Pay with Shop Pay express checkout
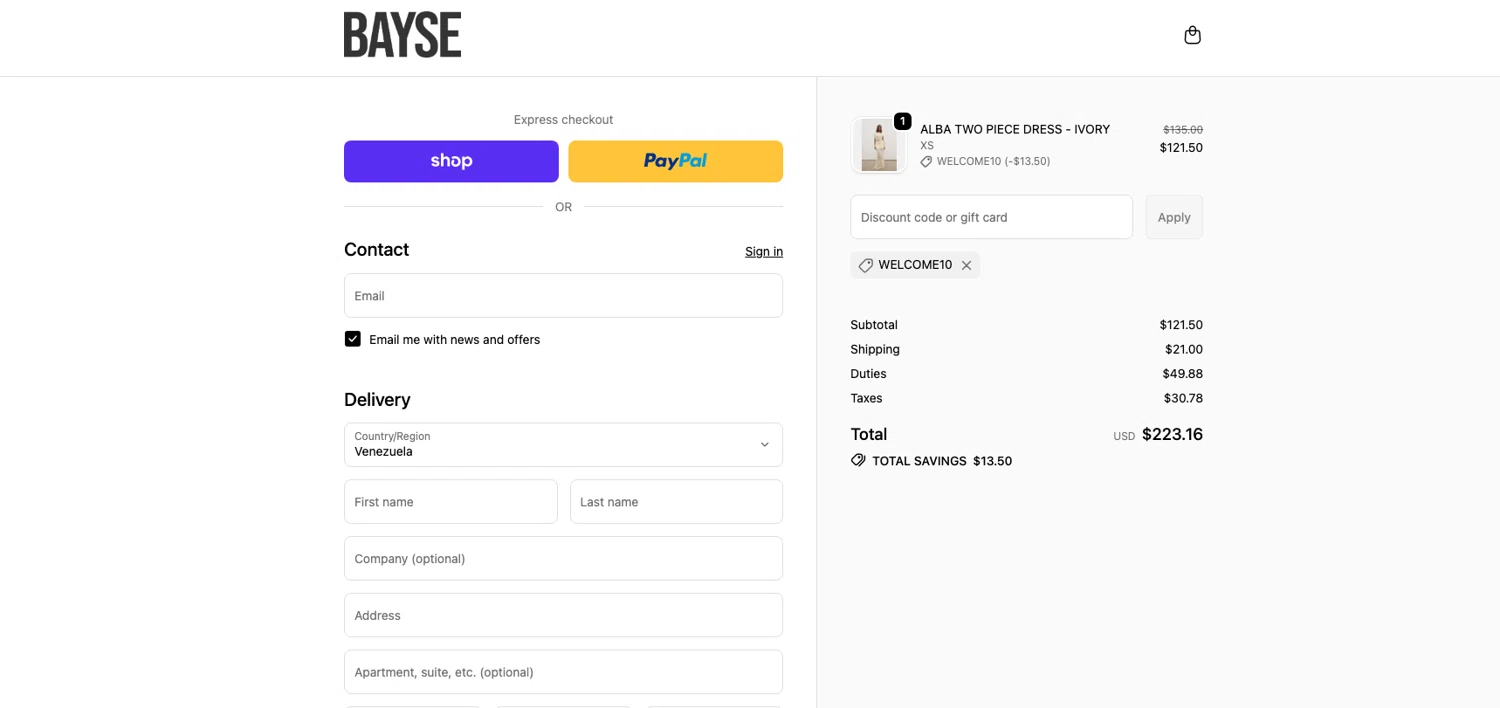1500x708 pixels. pos(451,161)
